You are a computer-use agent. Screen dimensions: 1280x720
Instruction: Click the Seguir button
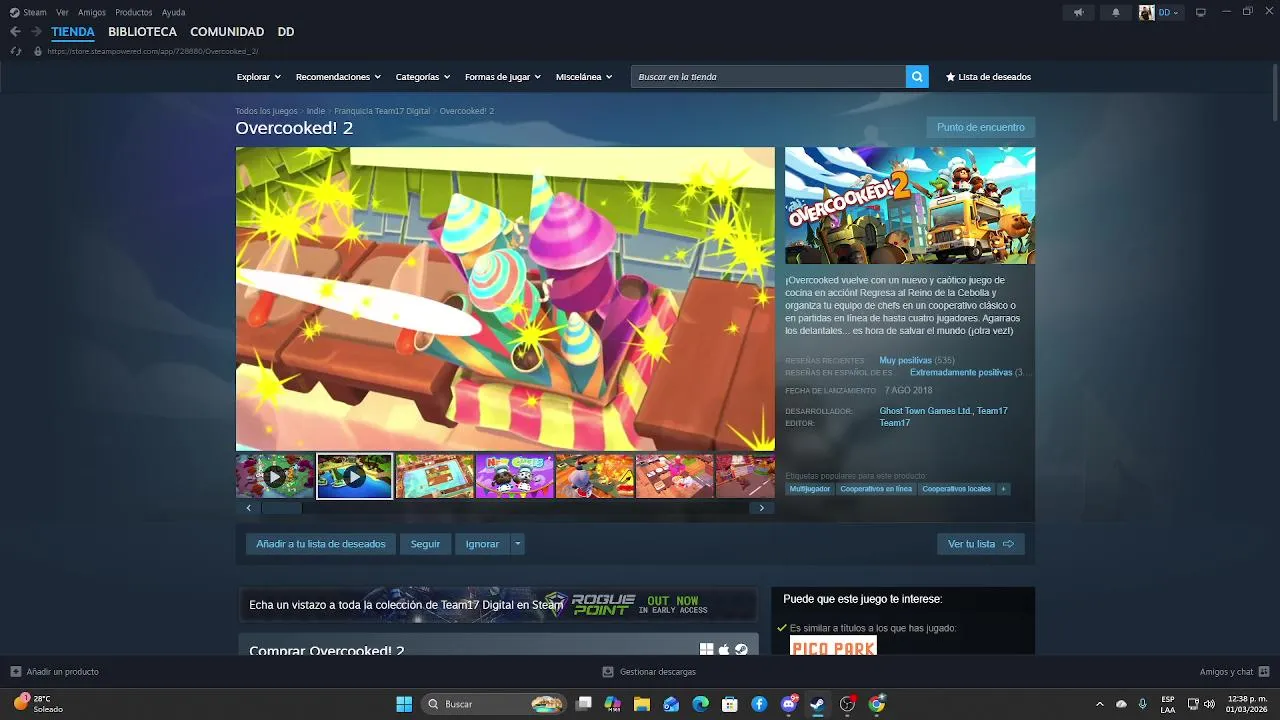(425, 544)
